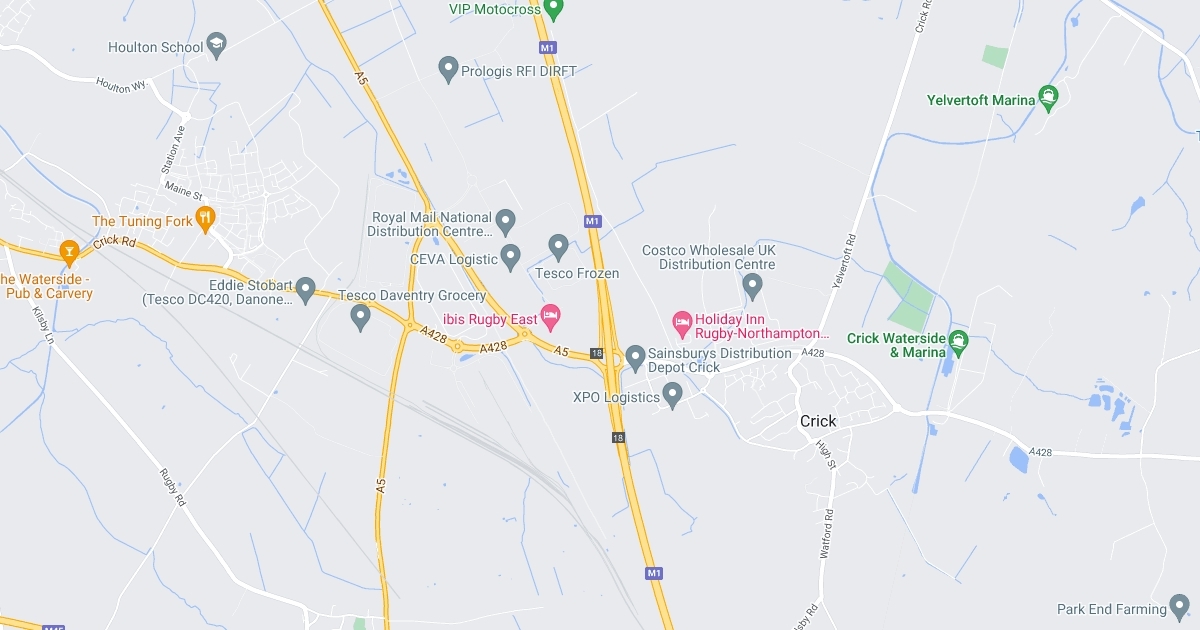The height and width of the screenshot is (630, 1200).
Task: Open the Prologis RFI DIRFT pin
Action: 448,69
